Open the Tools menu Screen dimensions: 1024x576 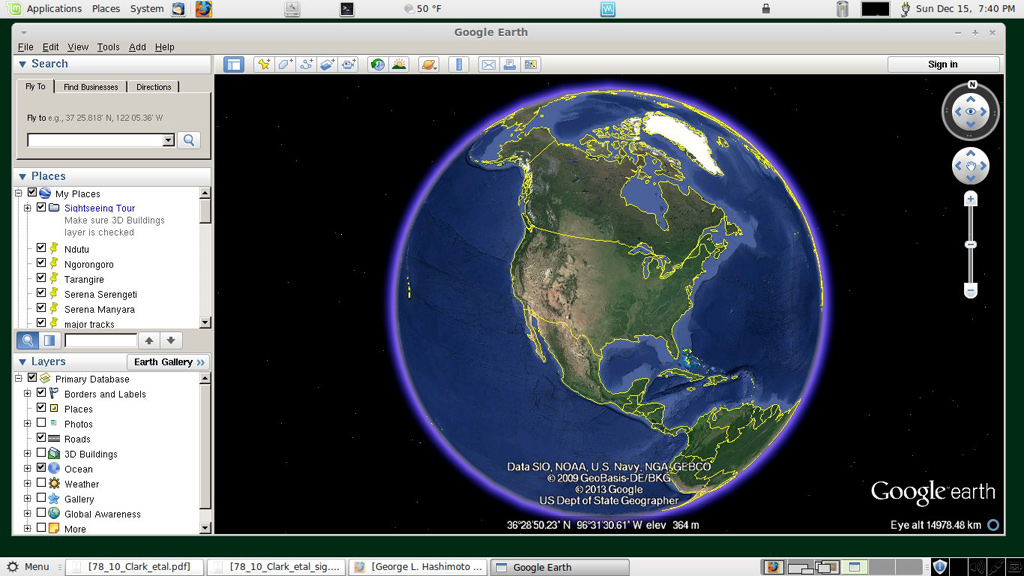point(108,47)
